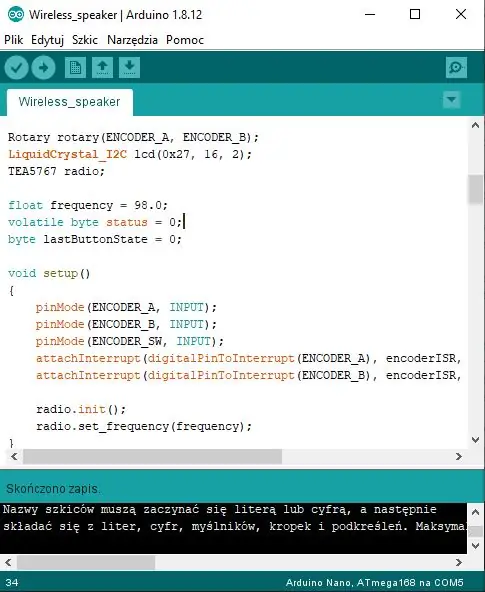Expand the tab options dropdown arrow
This screenshot has width=485, height=592.
[x=451, y=100]
